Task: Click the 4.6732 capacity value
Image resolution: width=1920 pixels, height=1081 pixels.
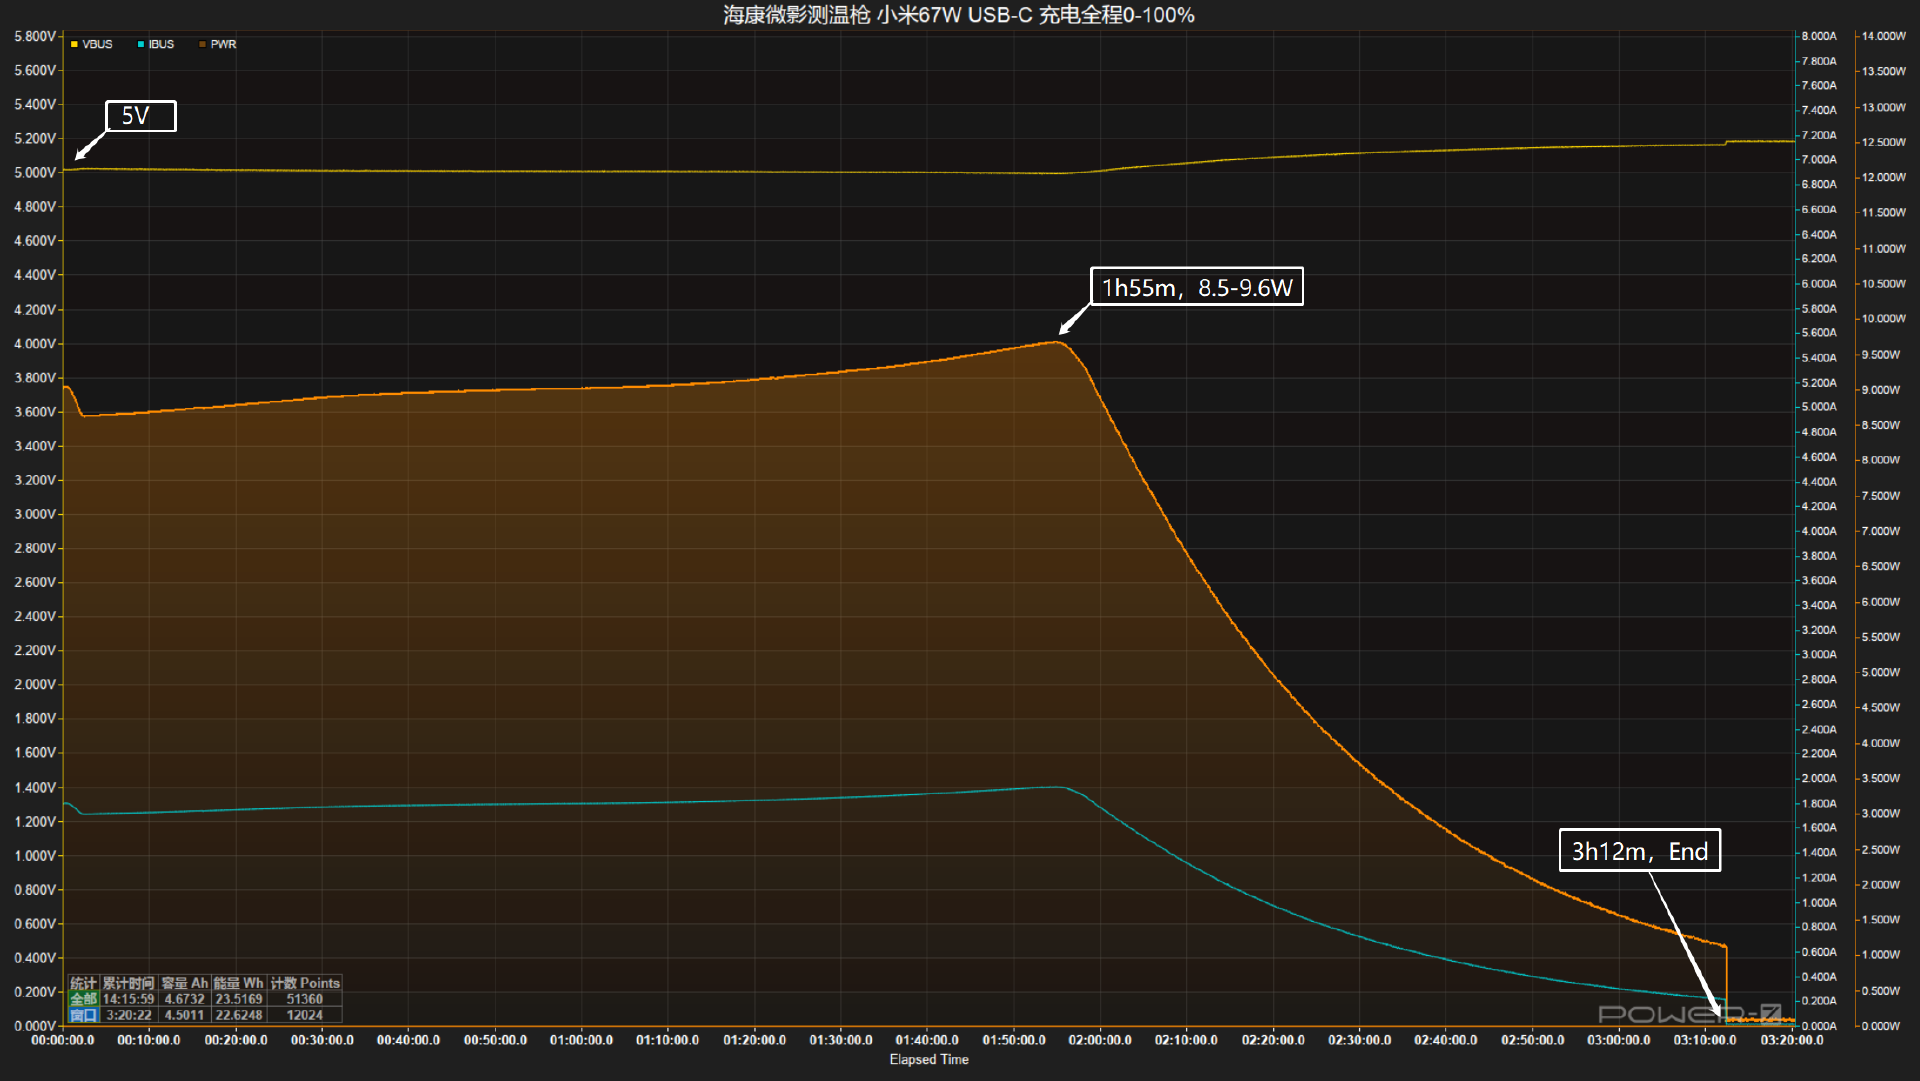Action: coord(185,999)
